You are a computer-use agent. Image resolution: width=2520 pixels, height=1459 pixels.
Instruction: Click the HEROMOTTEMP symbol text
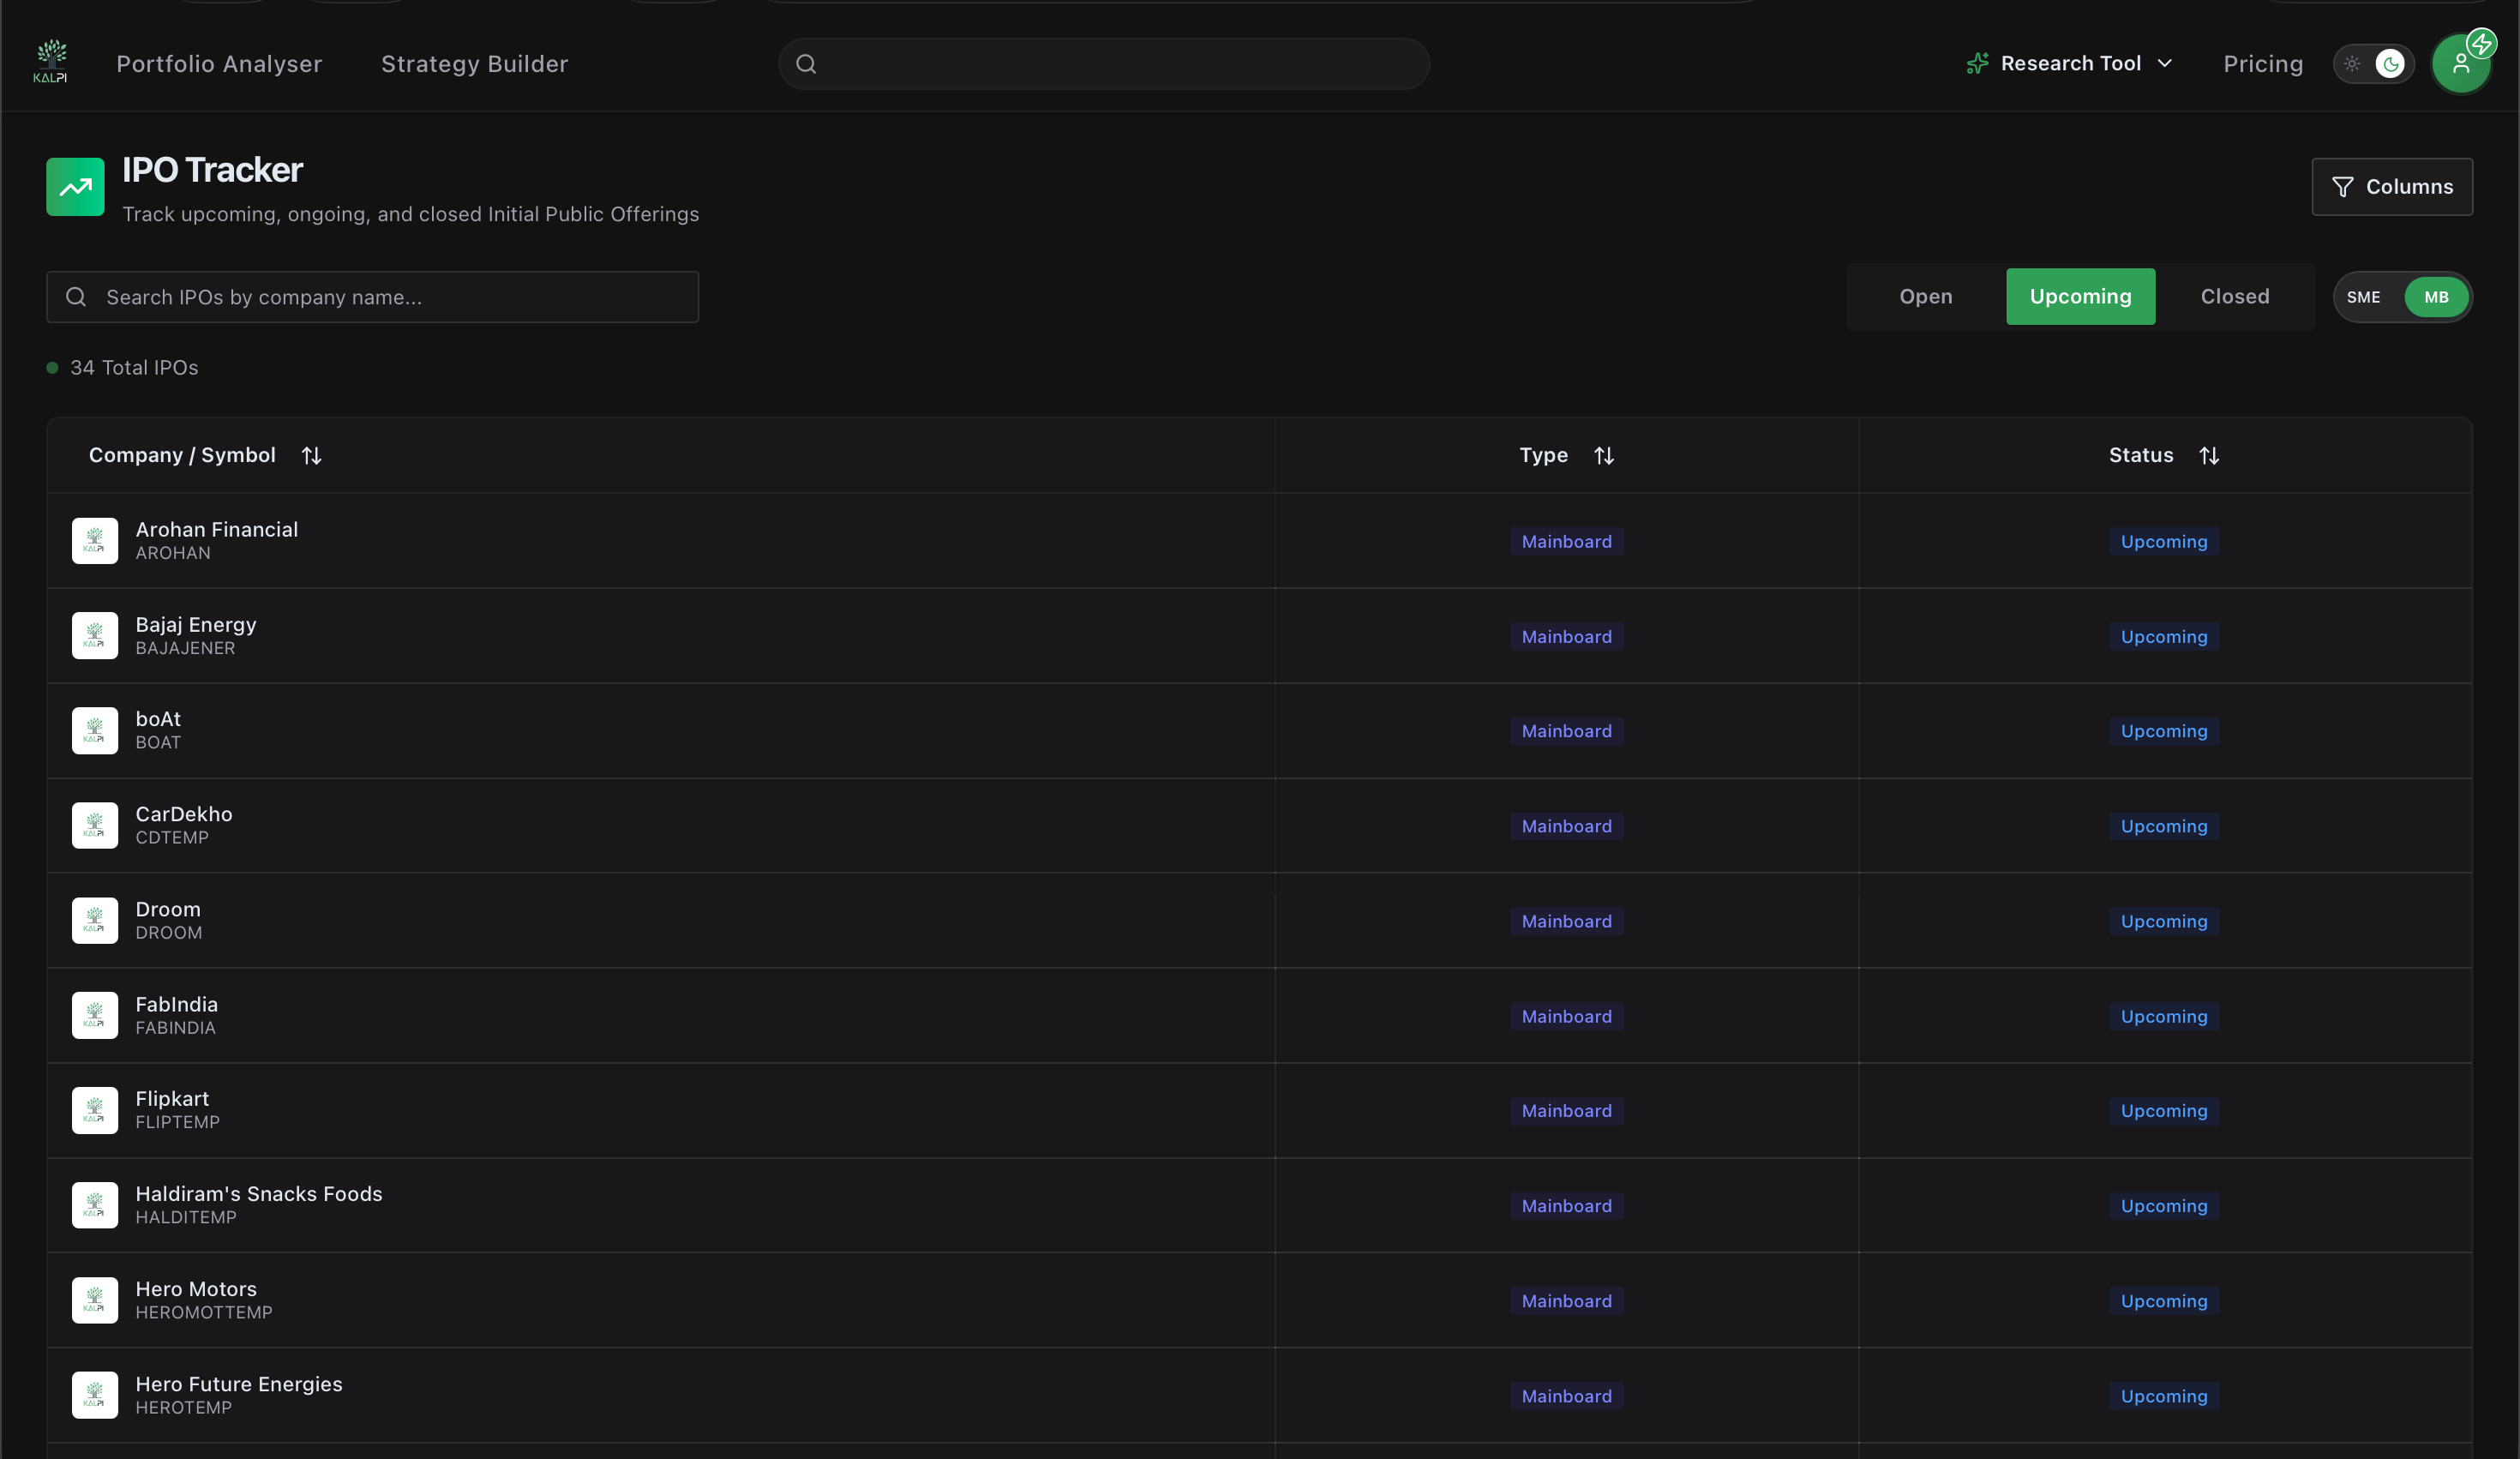204,1313
